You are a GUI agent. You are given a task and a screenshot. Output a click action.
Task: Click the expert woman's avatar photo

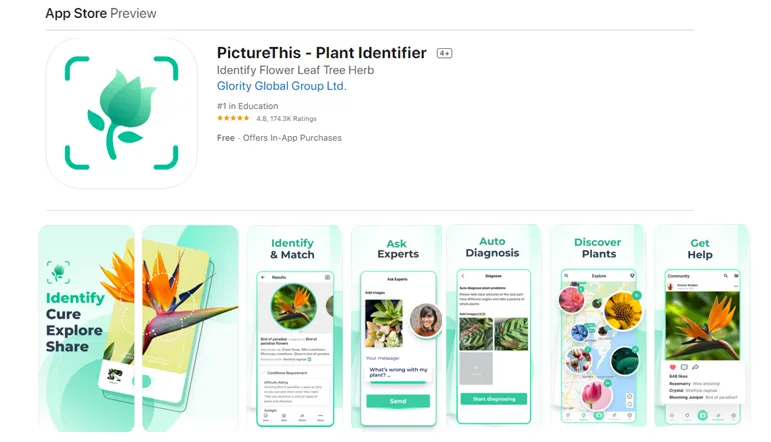click(426, 320)
